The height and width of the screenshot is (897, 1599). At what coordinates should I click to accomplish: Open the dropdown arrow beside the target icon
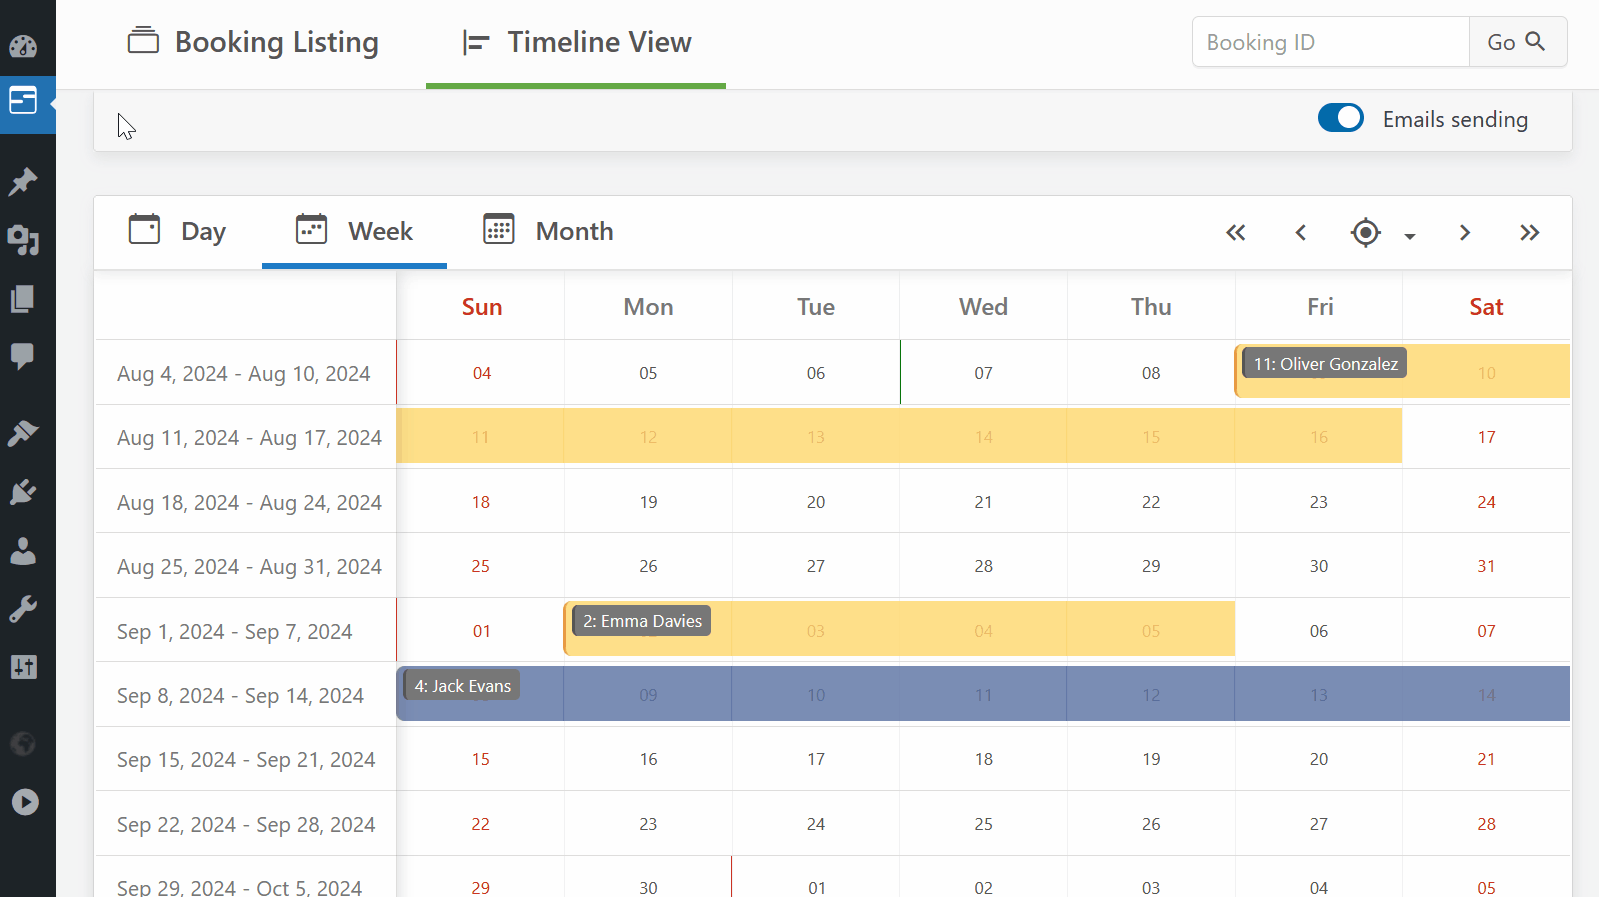coord(1410,237)
